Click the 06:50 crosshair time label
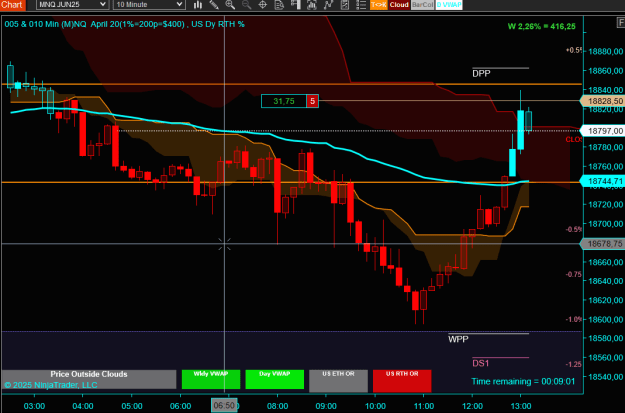Screen dimensions: 625x413 224,405
